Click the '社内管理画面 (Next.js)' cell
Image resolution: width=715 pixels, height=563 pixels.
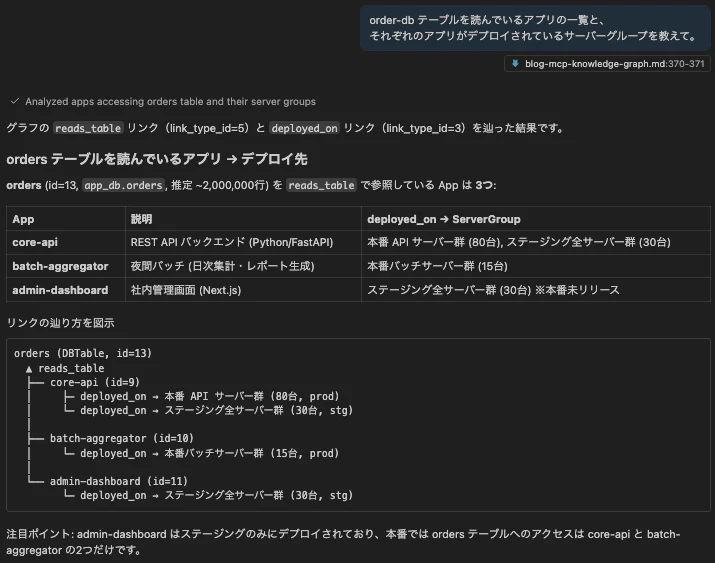(x=243, y=290)
